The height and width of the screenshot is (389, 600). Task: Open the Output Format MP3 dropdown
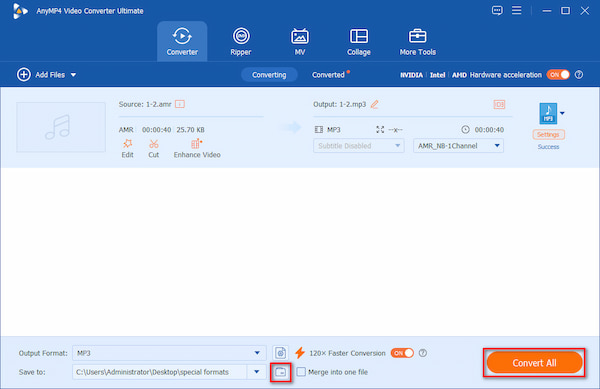point(169,353)
